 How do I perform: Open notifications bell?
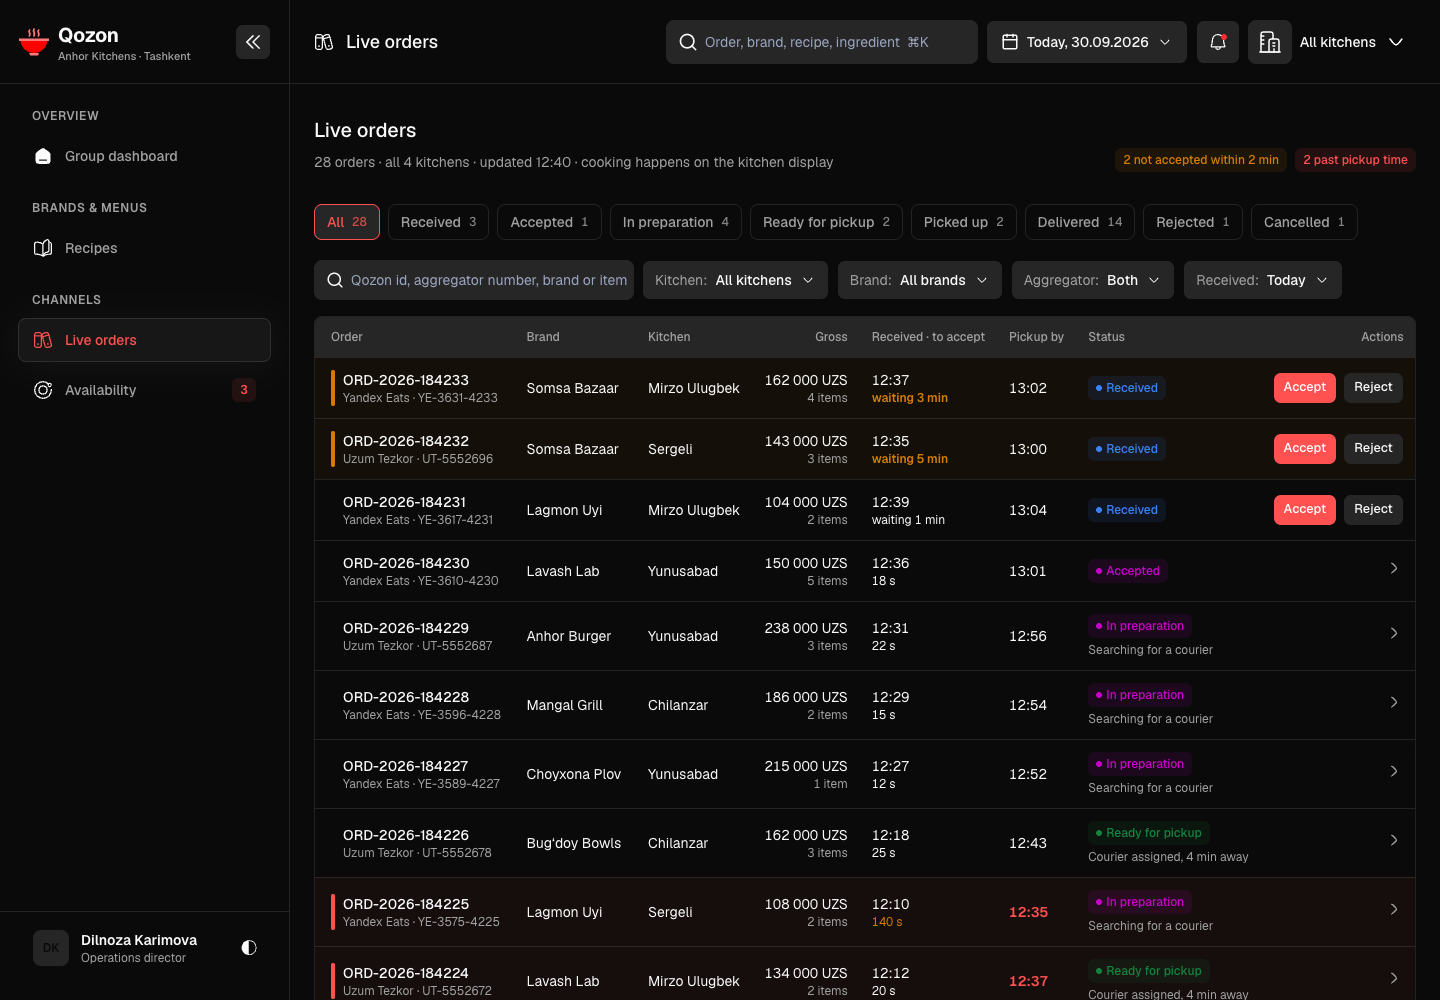1218,42
